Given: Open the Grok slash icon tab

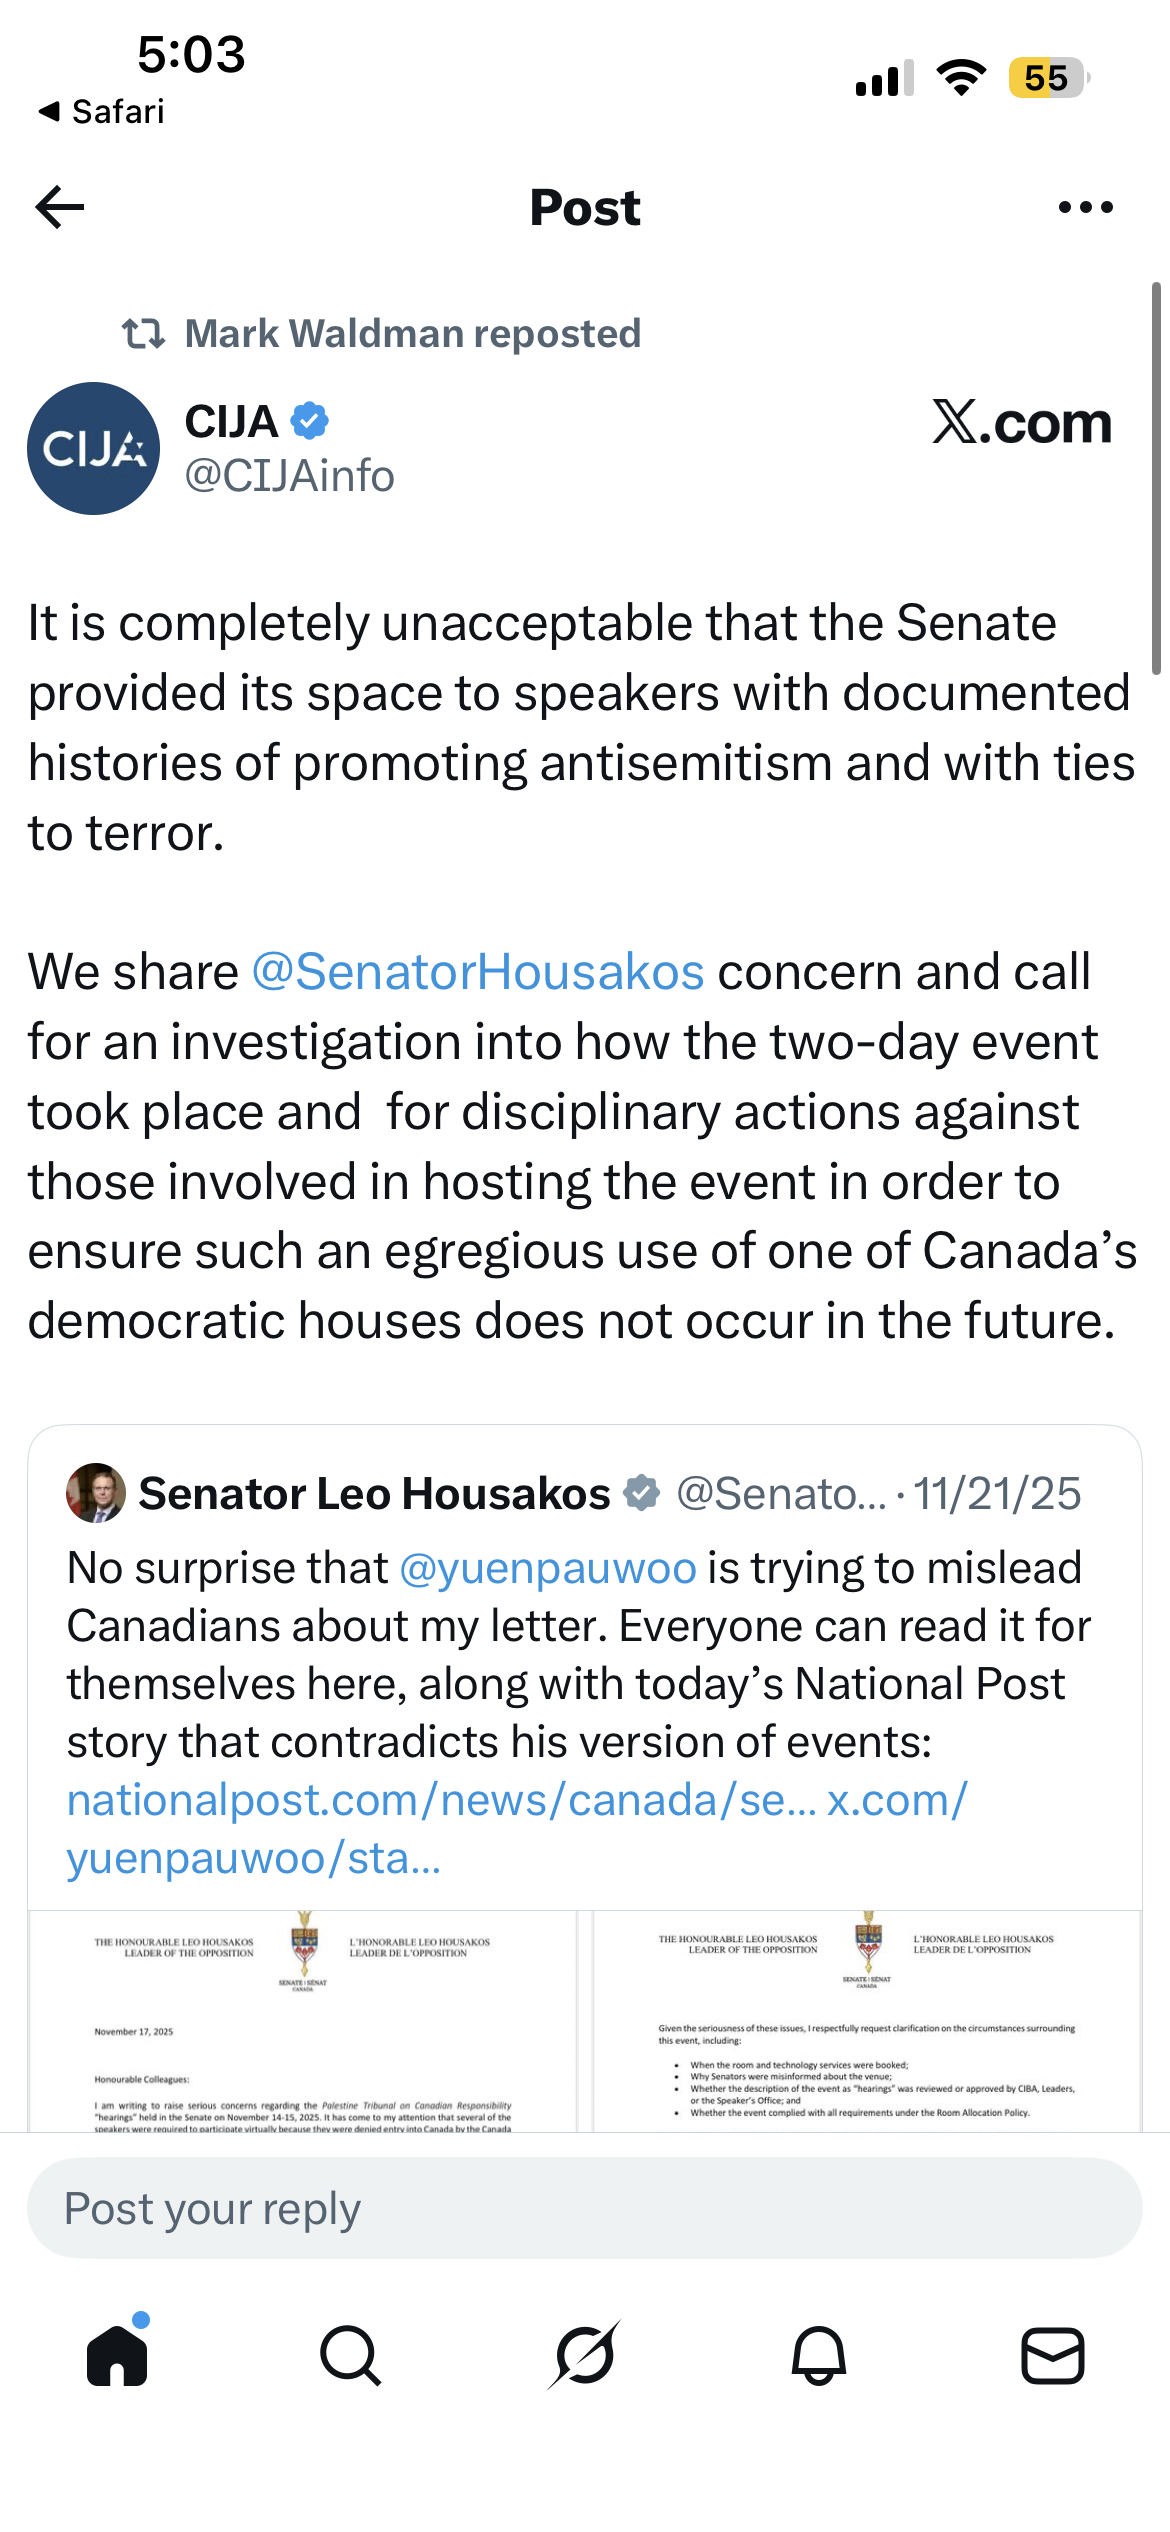Looking at the screenshot, I should (x=585, y=2355).
